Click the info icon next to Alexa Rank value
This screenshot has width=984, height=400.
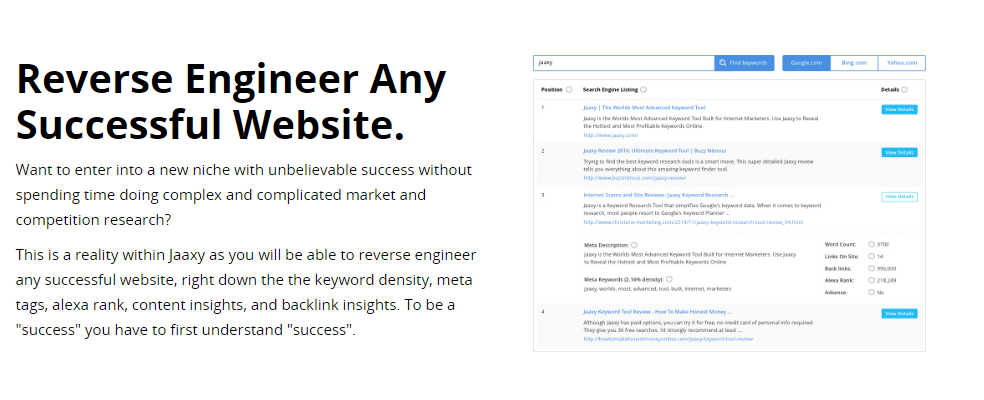coord(872,280)
